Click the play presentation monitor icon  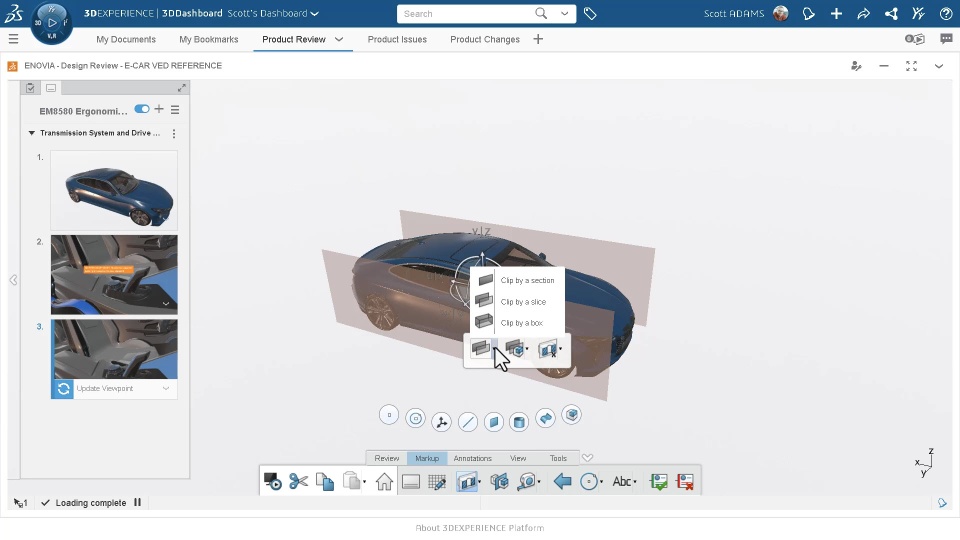click(x=272, y=482)
